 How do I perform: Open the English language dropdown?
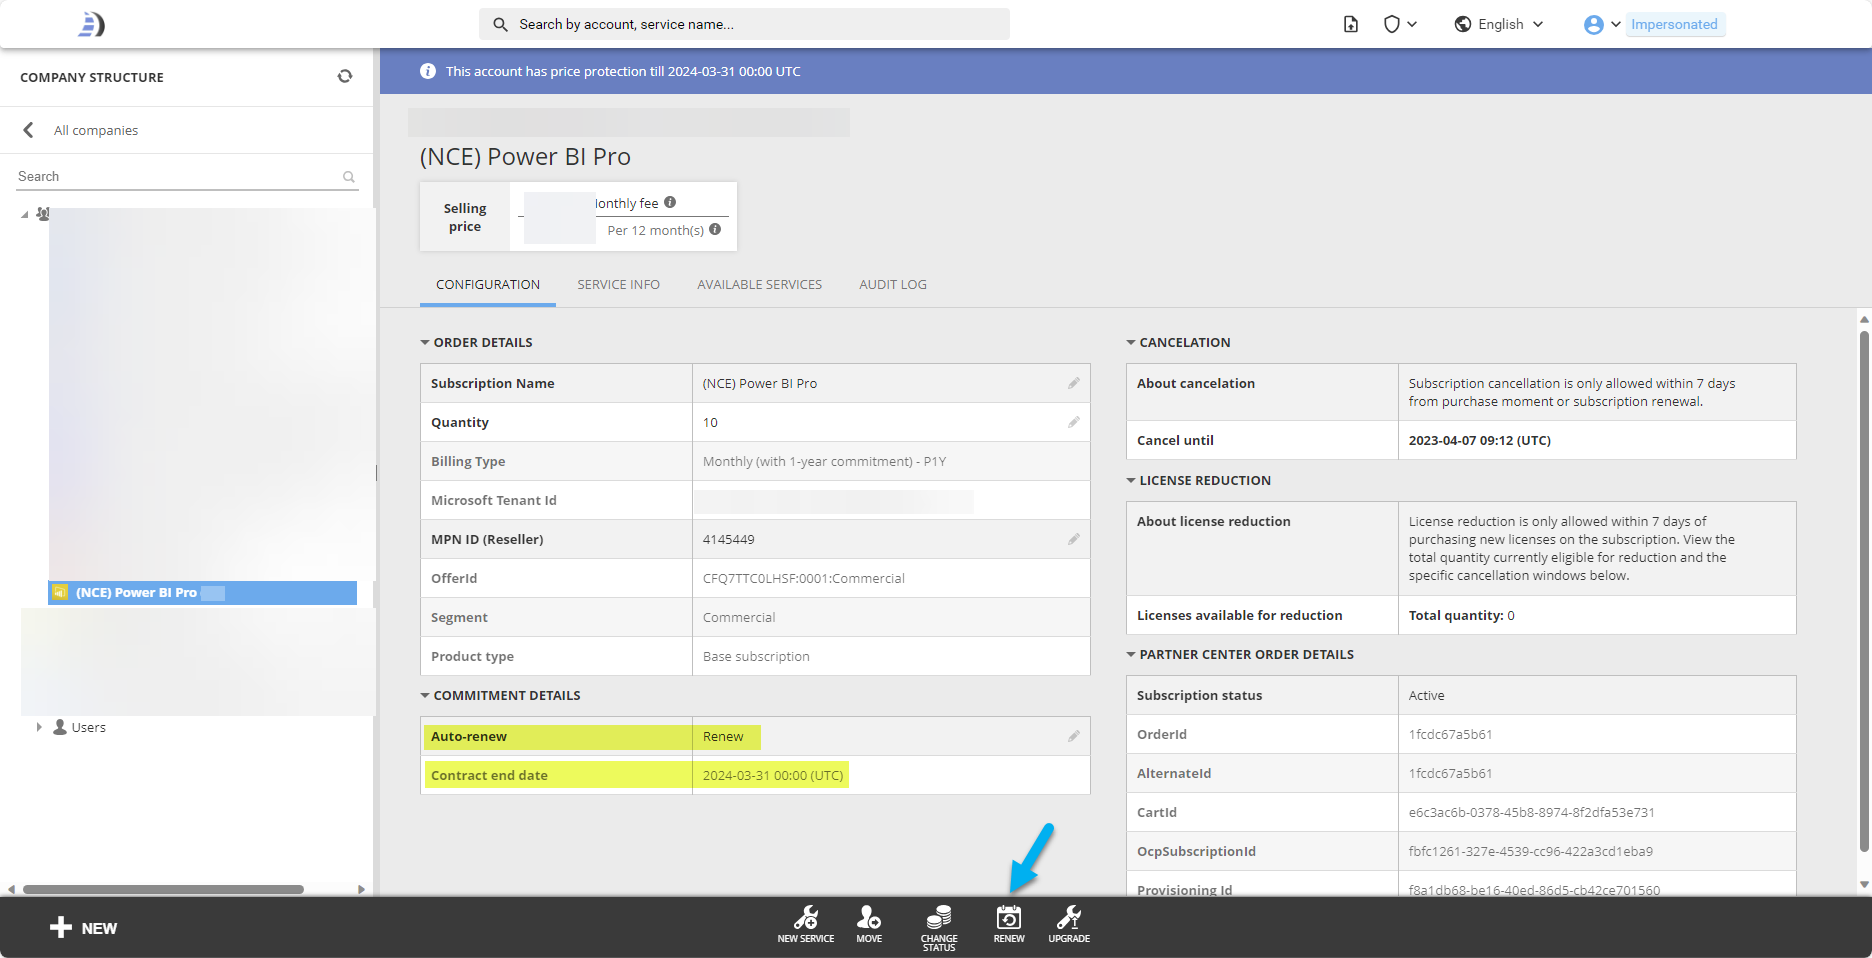coord(1499,24)
